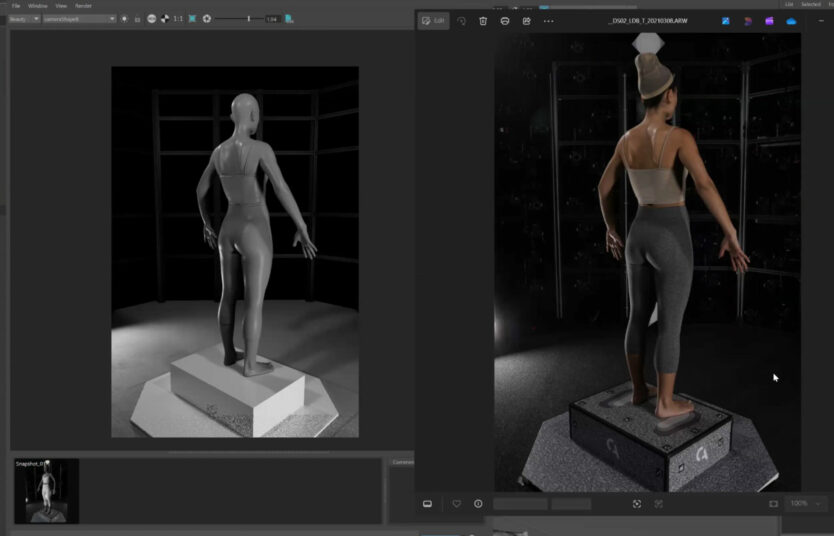834x536 pixels.
Task: Open the cameraShape camera dropdown
Action: tap(79, 19)
